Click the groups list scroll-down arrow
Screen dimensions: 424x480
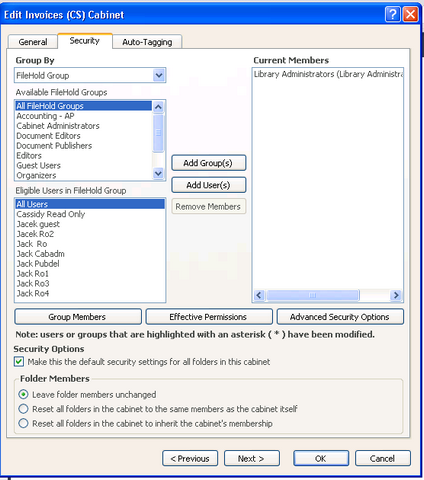[158, 173]
